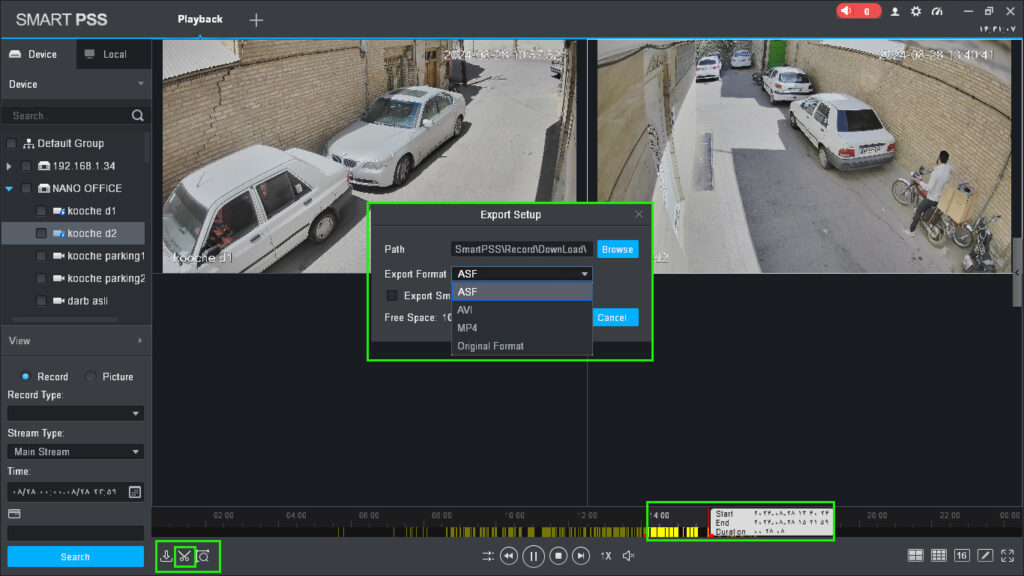Click the download recording icon
The image size is (1024, 576).
(x=166, y=556)
